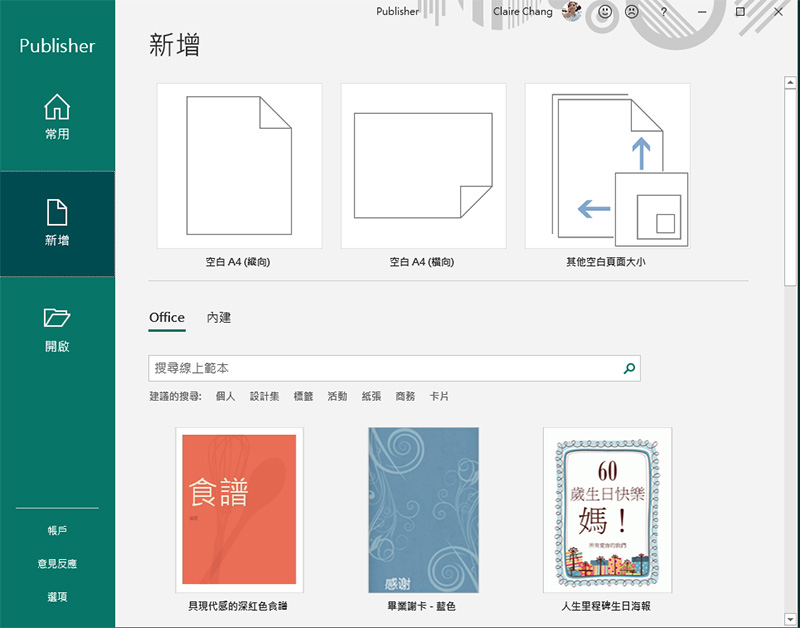Switch to the Office templates tab

tap(167, 317)
